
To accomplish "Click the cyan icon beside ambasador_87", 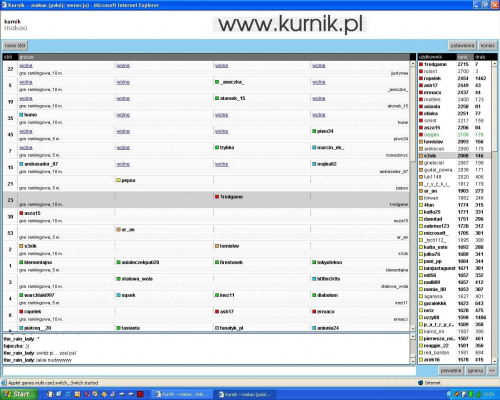I will (x=21, y=164).
